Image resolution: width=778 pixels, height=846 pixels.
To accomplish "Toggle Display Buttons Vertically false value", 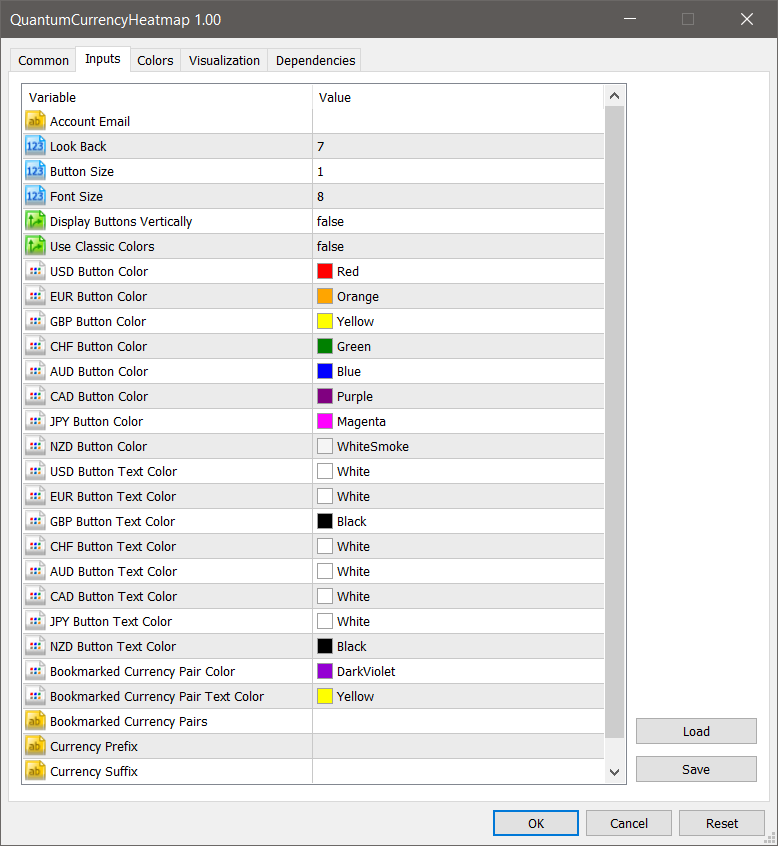I will click(330, 221).
